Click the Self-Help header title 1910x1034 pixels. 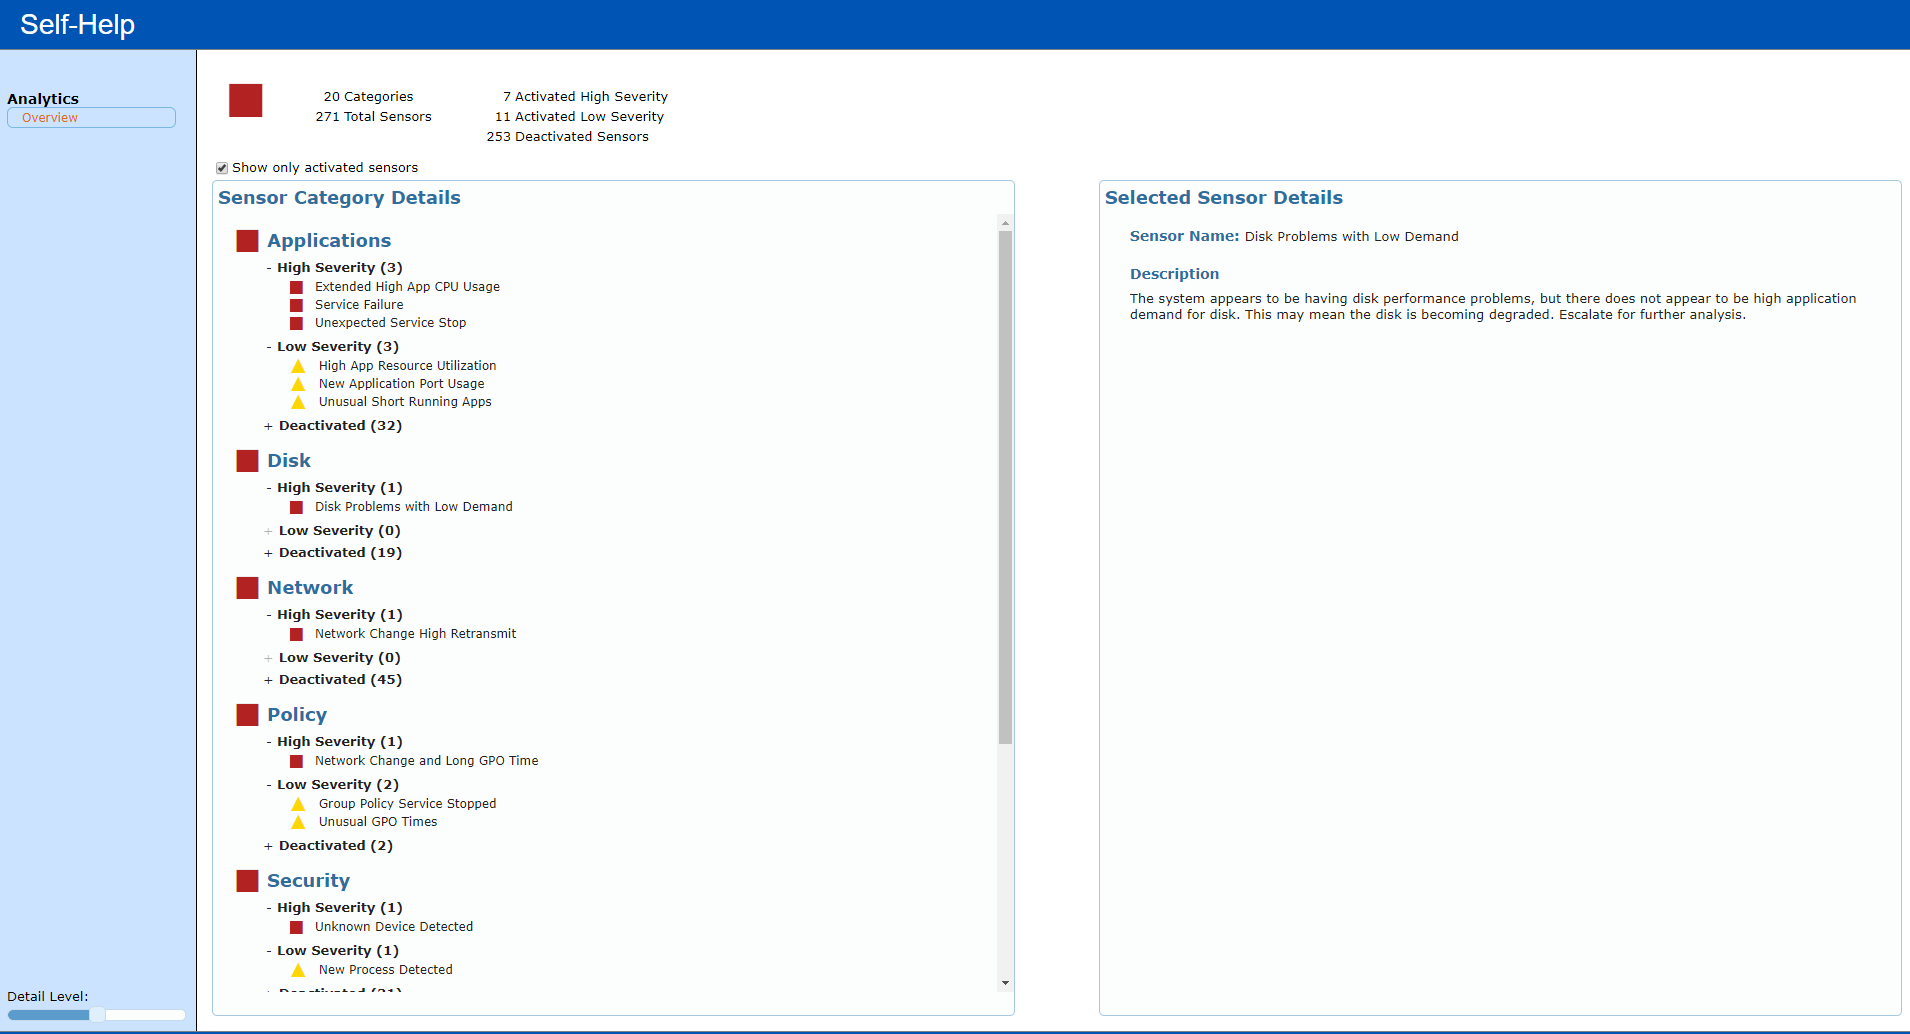coord(77,25)
